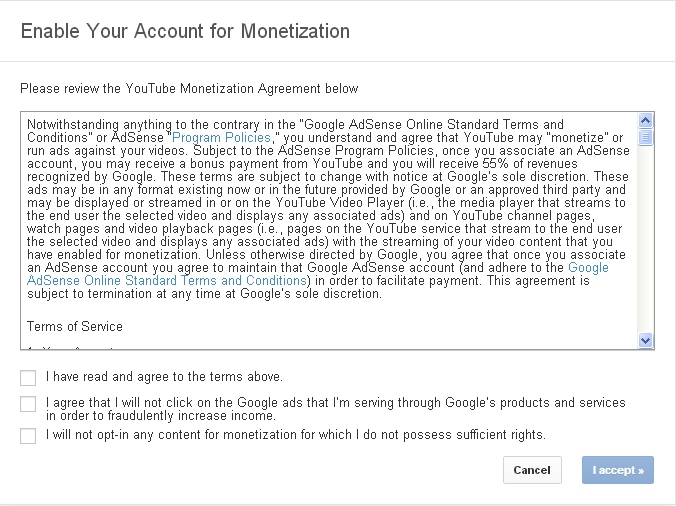This screenshot has width=676, height=506.
Task: Click the agreement paragraph mentioning 55% of revenues
Action: click(x=329, y=209)
